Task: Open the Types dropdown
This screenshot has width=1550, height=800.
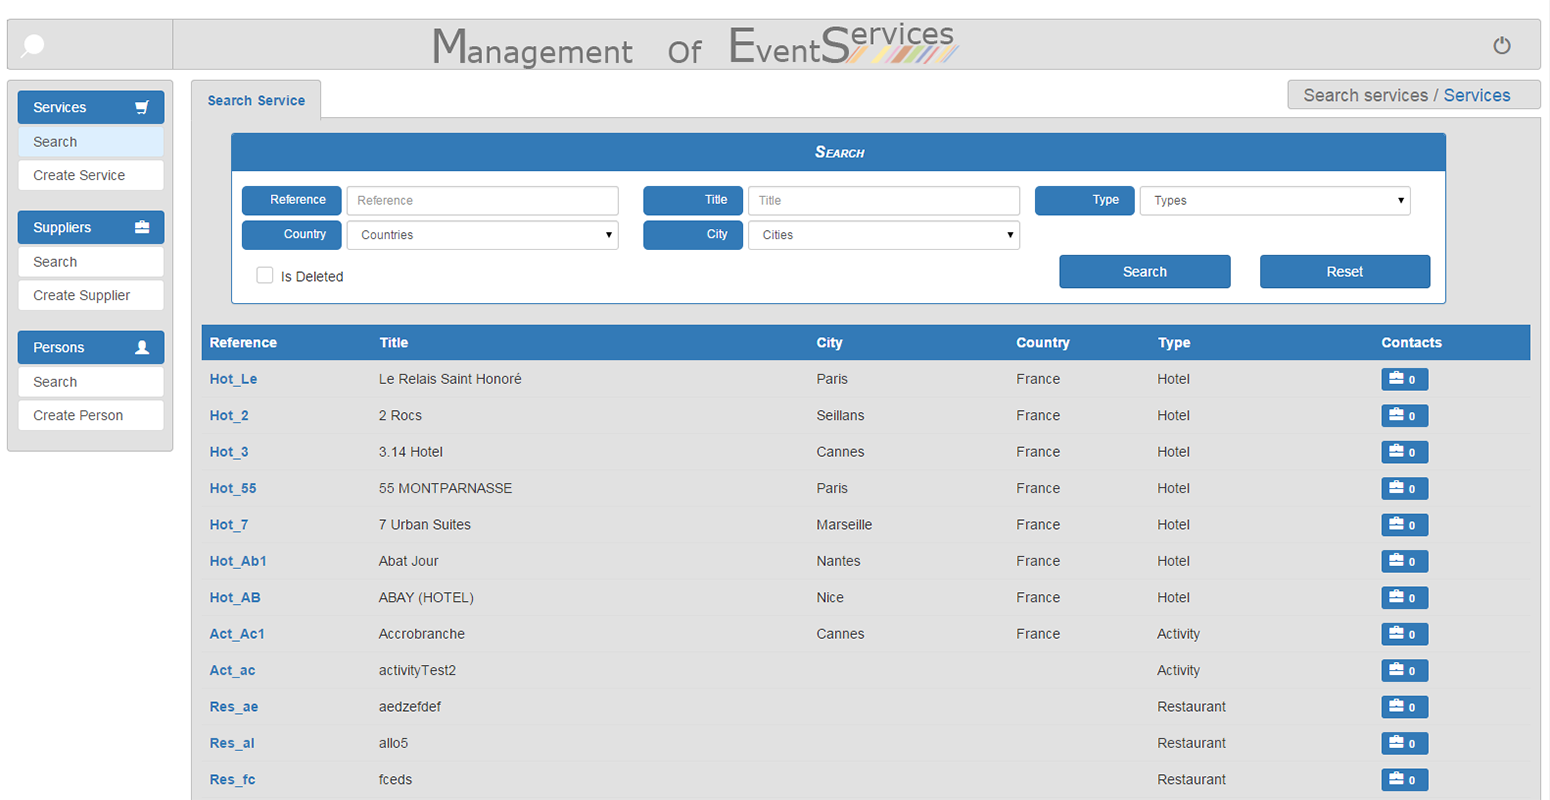Action: pos(1275,200)
